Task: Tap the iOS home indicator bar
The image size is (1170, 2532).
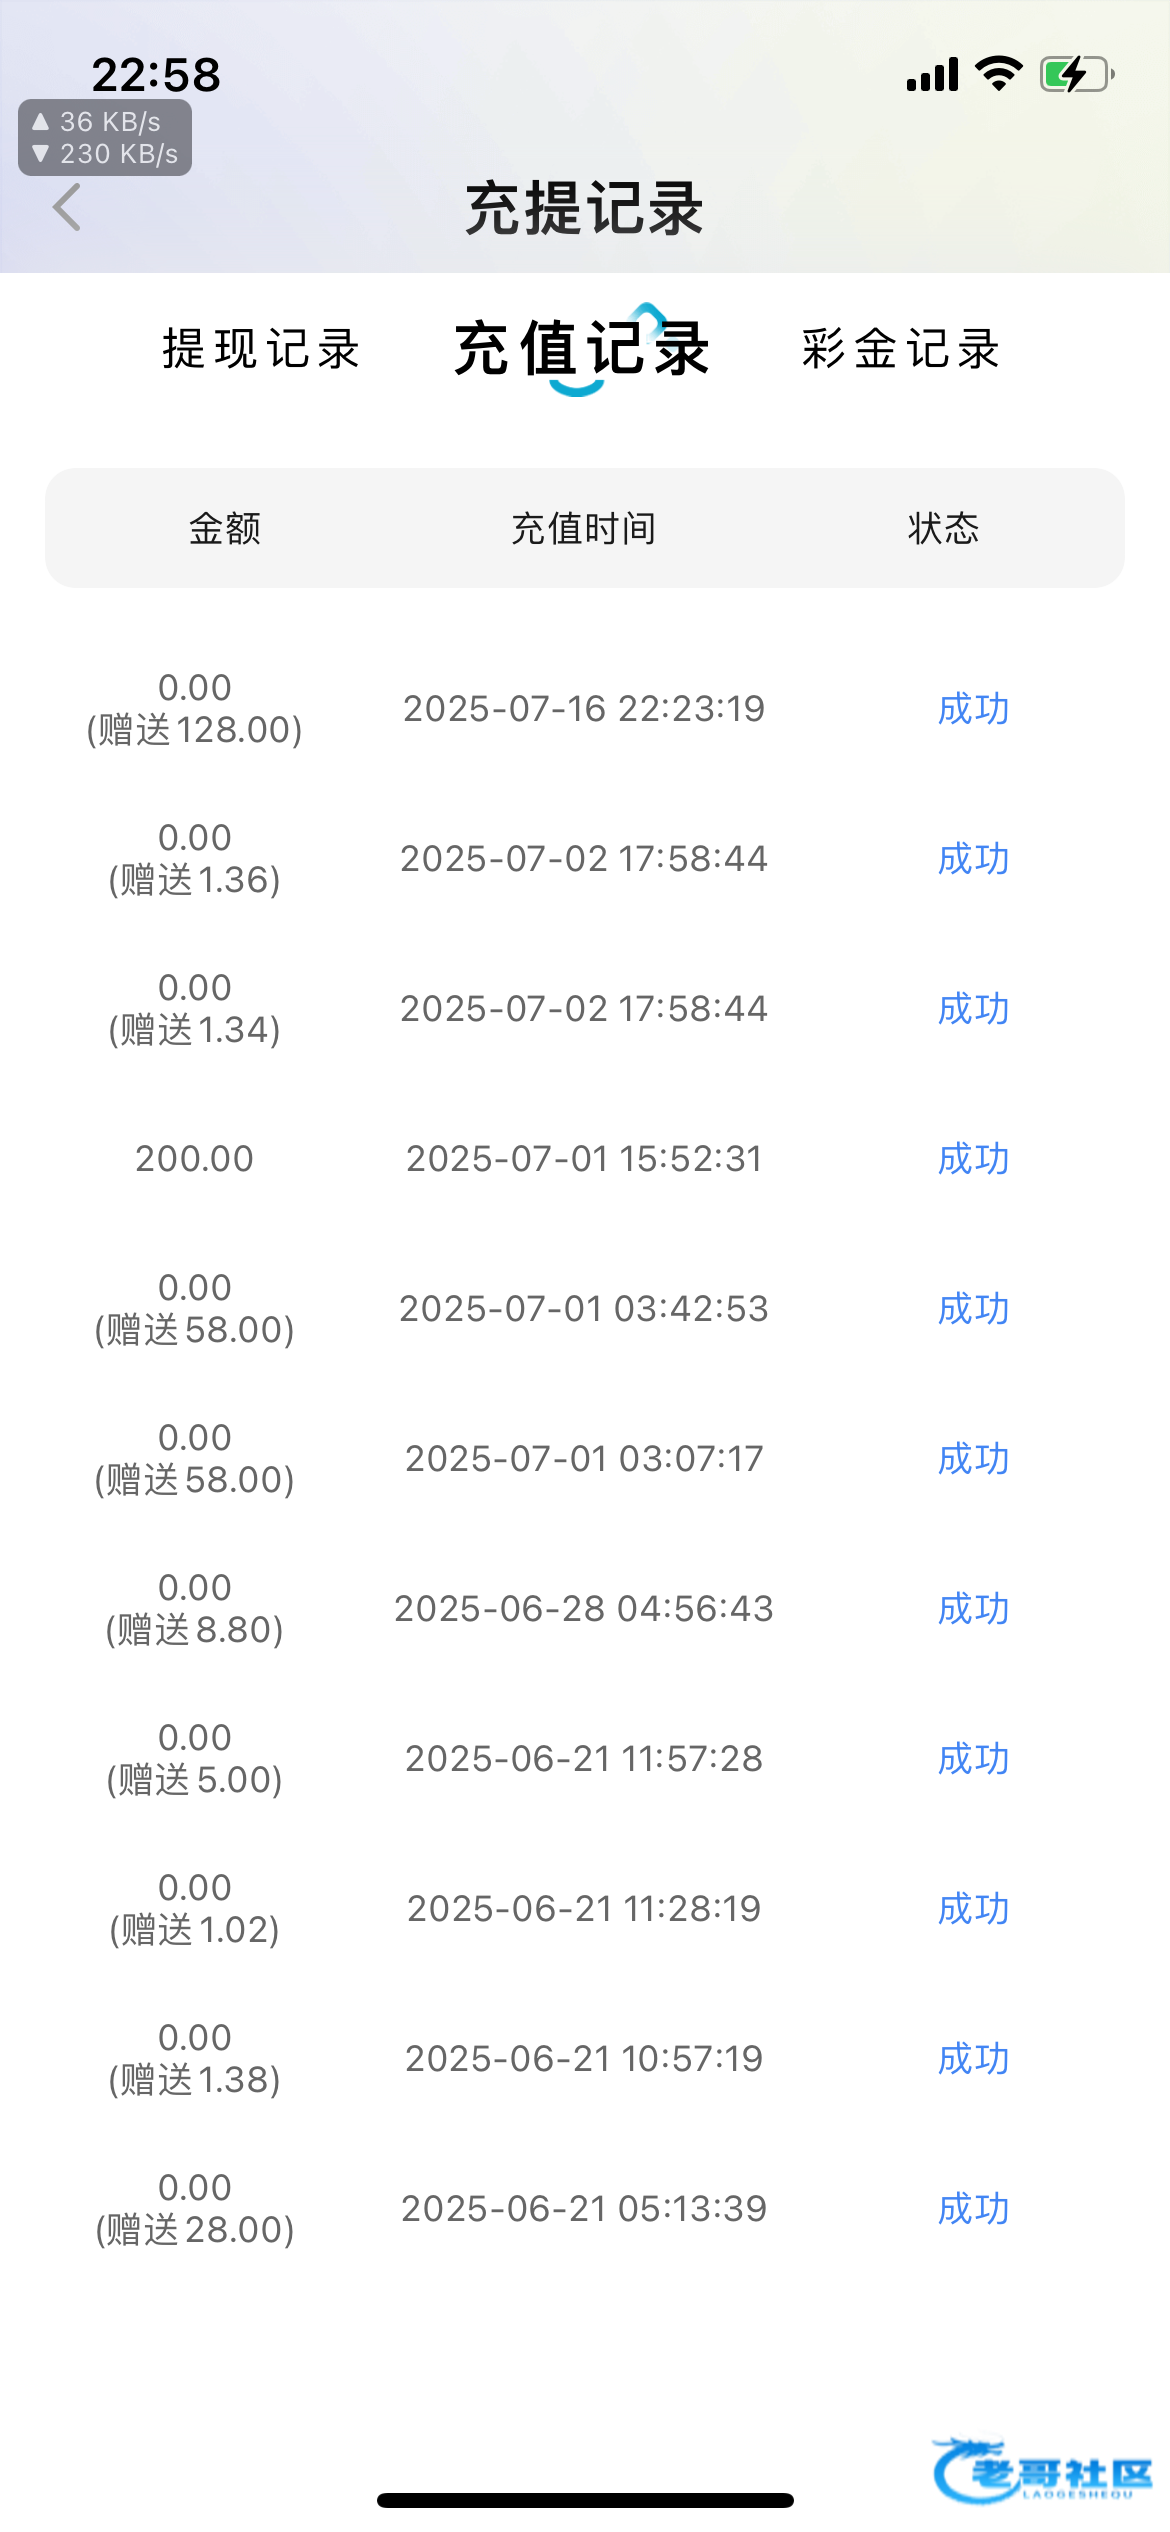Action: pos(585,2500)
